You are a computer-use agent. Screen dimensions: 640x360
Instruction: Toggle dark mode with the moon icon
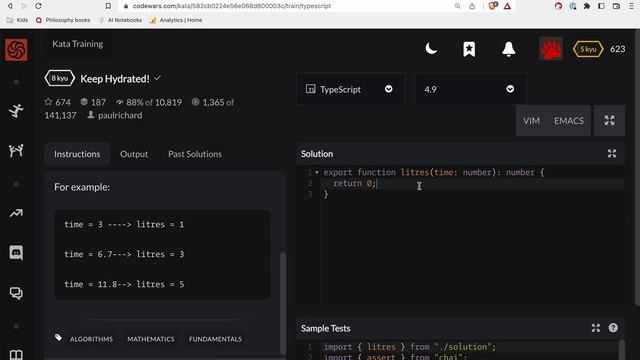[431, 49]
